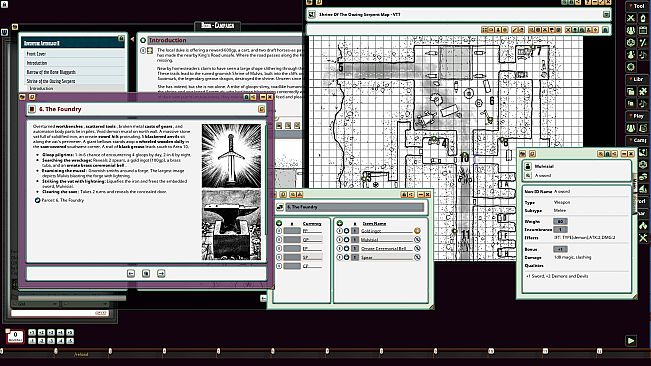Open the 'Parcel: 6. The Foundry' link

[x=63, y=200]
